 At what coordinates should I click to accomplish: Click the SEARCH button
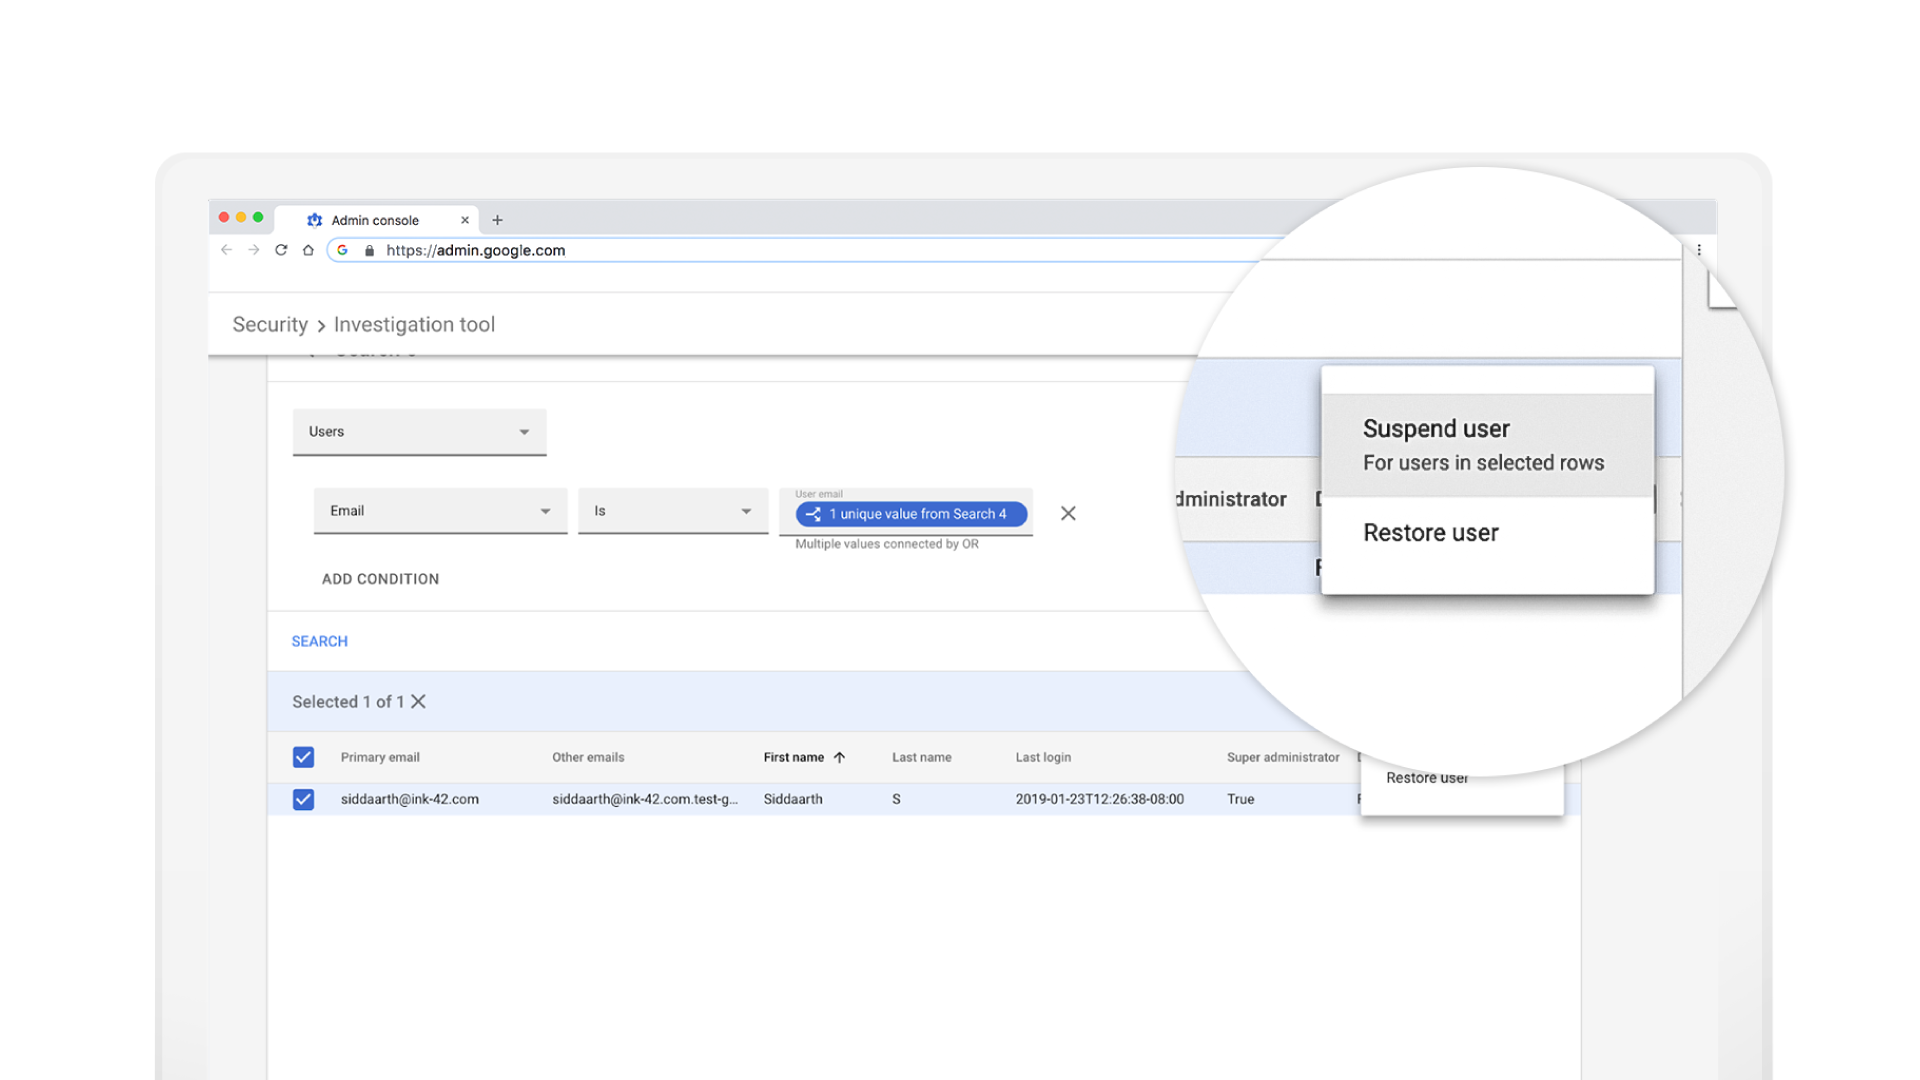[320, 641]
